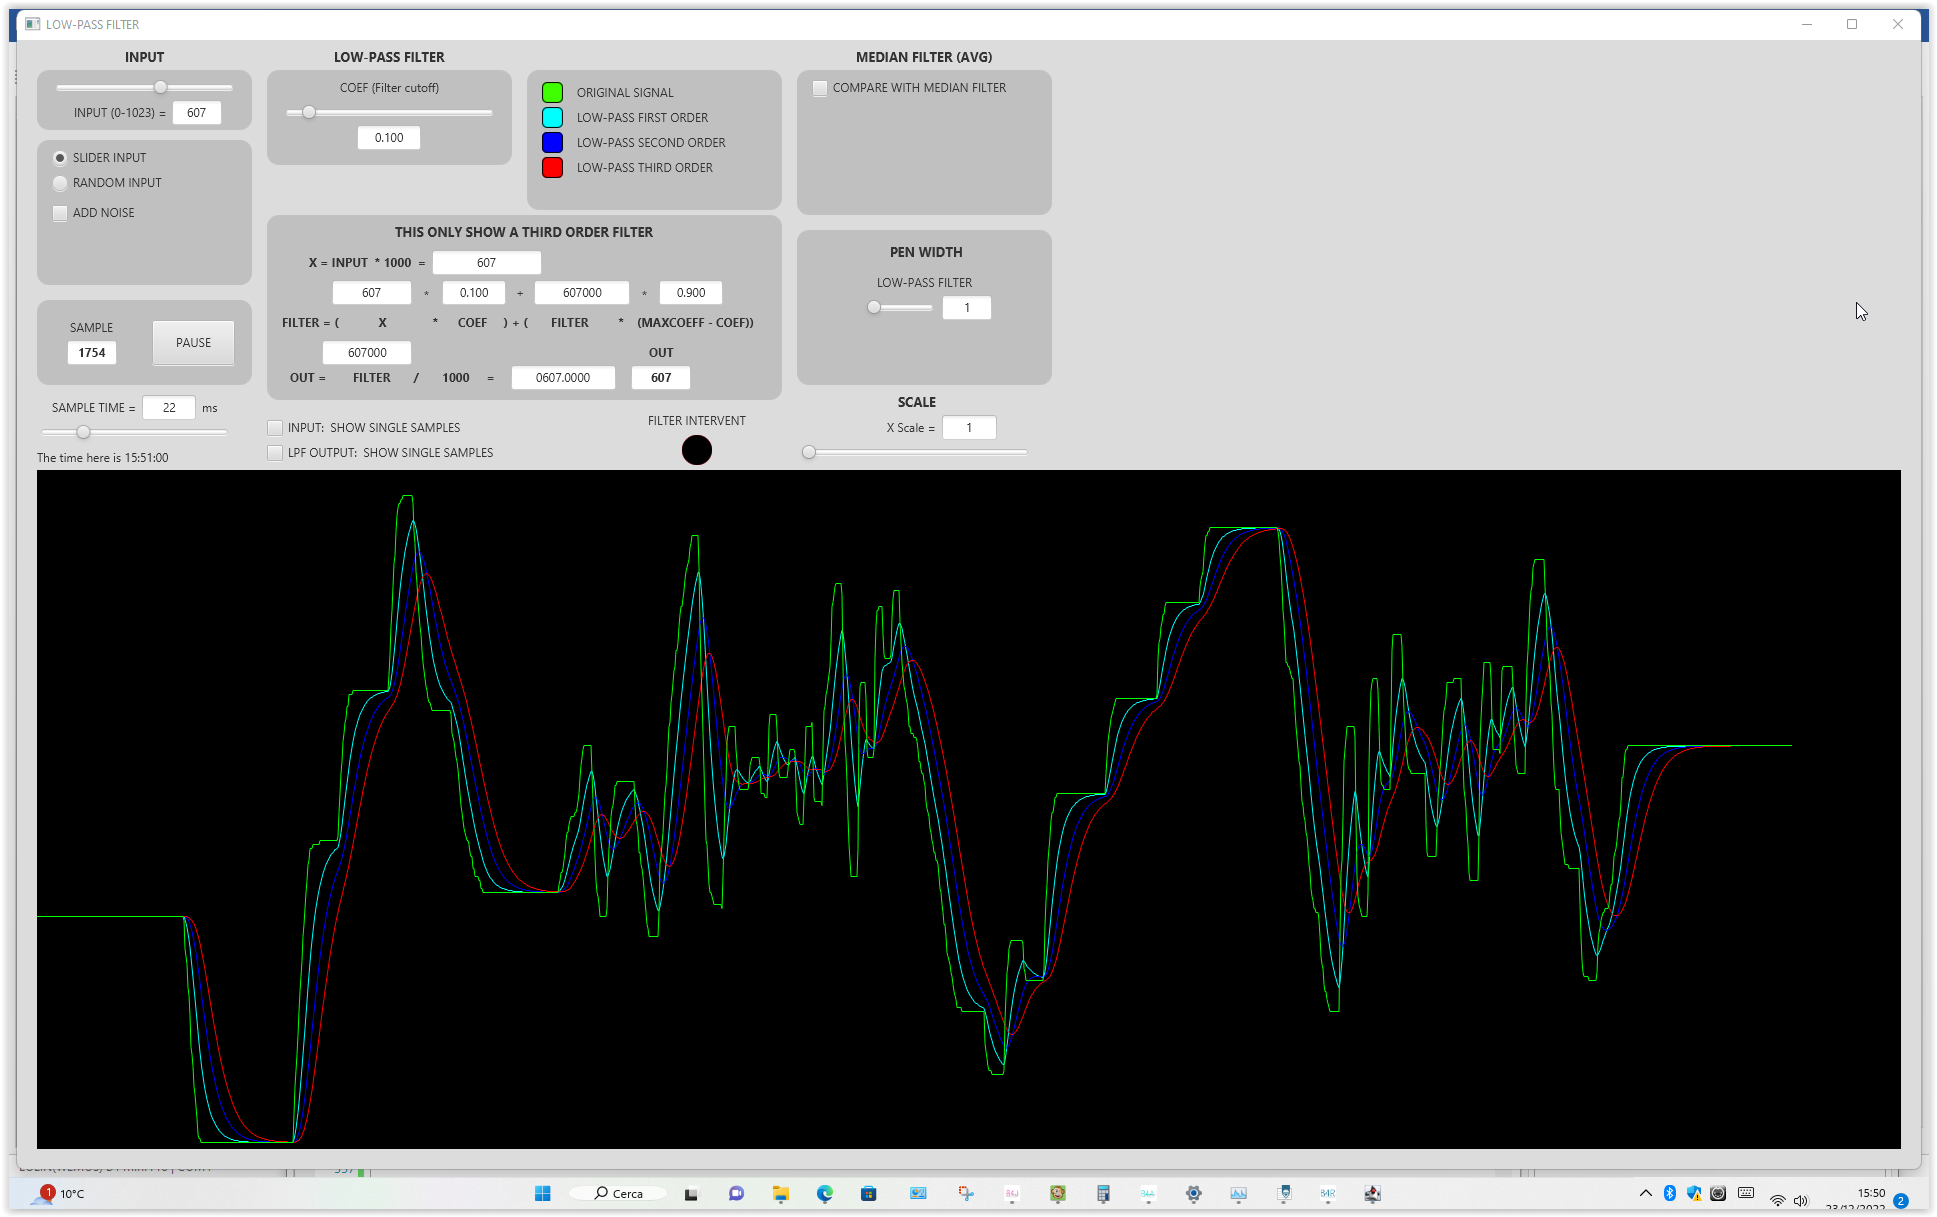
Task: Click the green Original Signal color swatch
Action: (x=552, y=93)
